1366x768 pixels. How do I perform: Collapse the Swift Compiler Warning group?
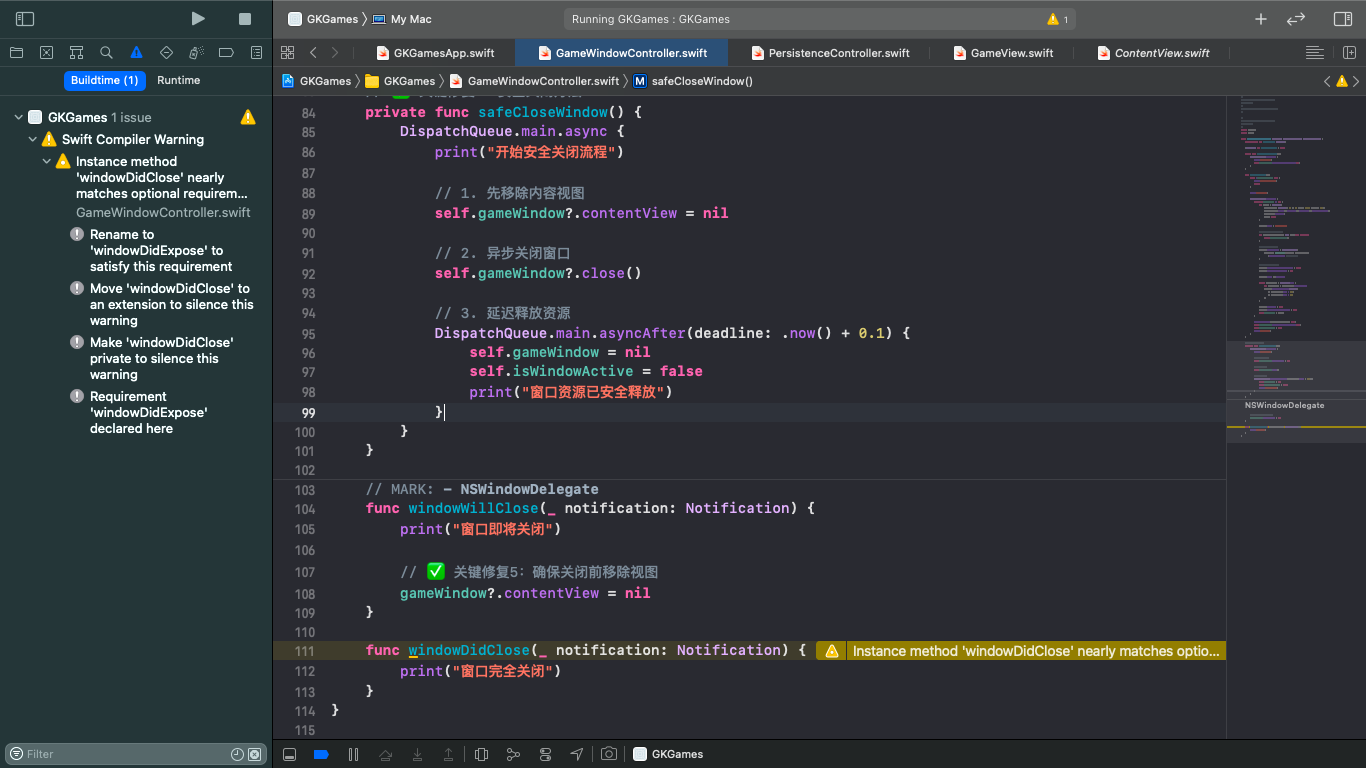pos(32,139)
